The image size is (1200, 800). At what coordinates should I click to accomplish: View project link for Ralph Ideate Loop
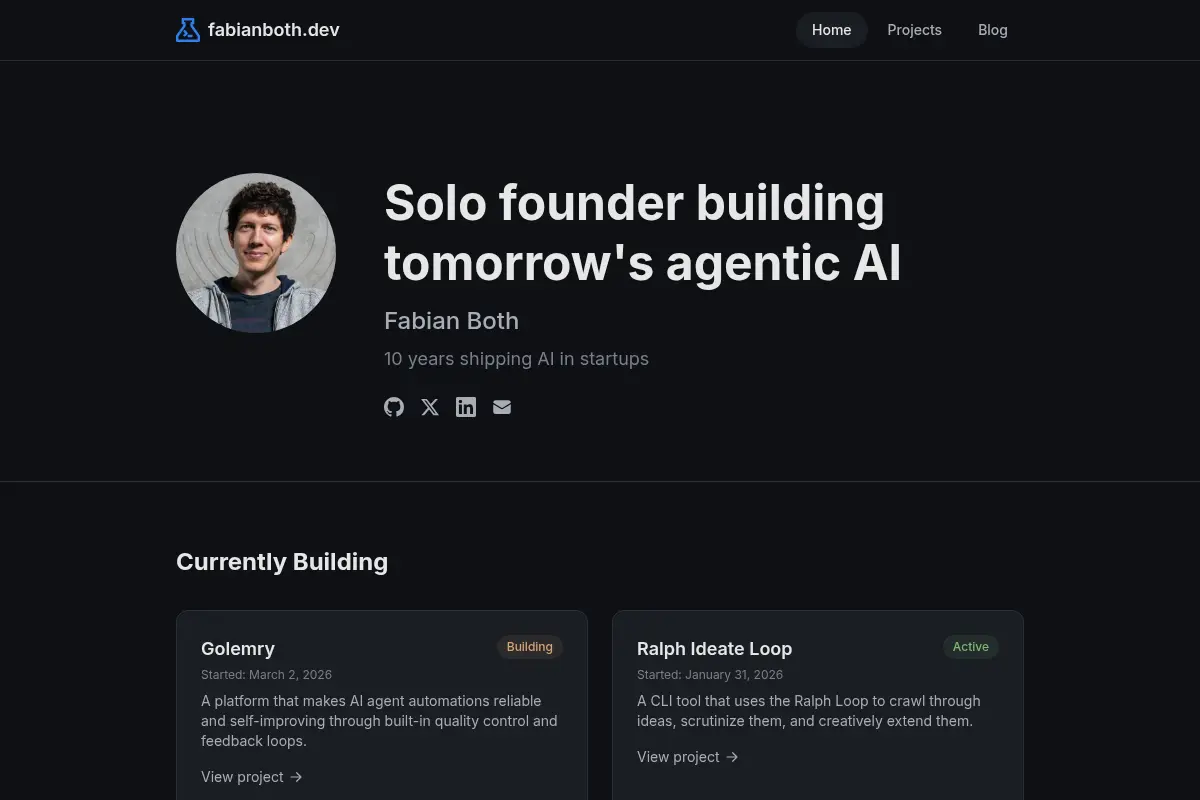pos(688,757)
